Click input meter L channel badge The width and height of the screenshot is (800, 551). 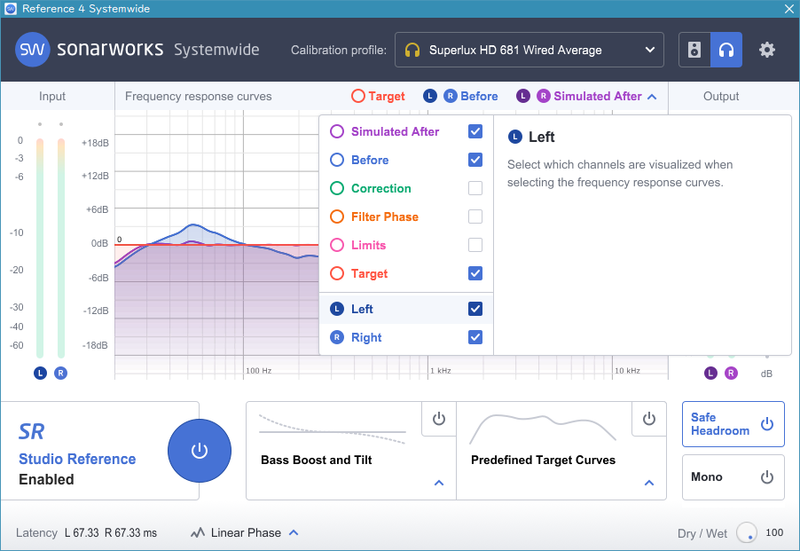coord(40,373)
